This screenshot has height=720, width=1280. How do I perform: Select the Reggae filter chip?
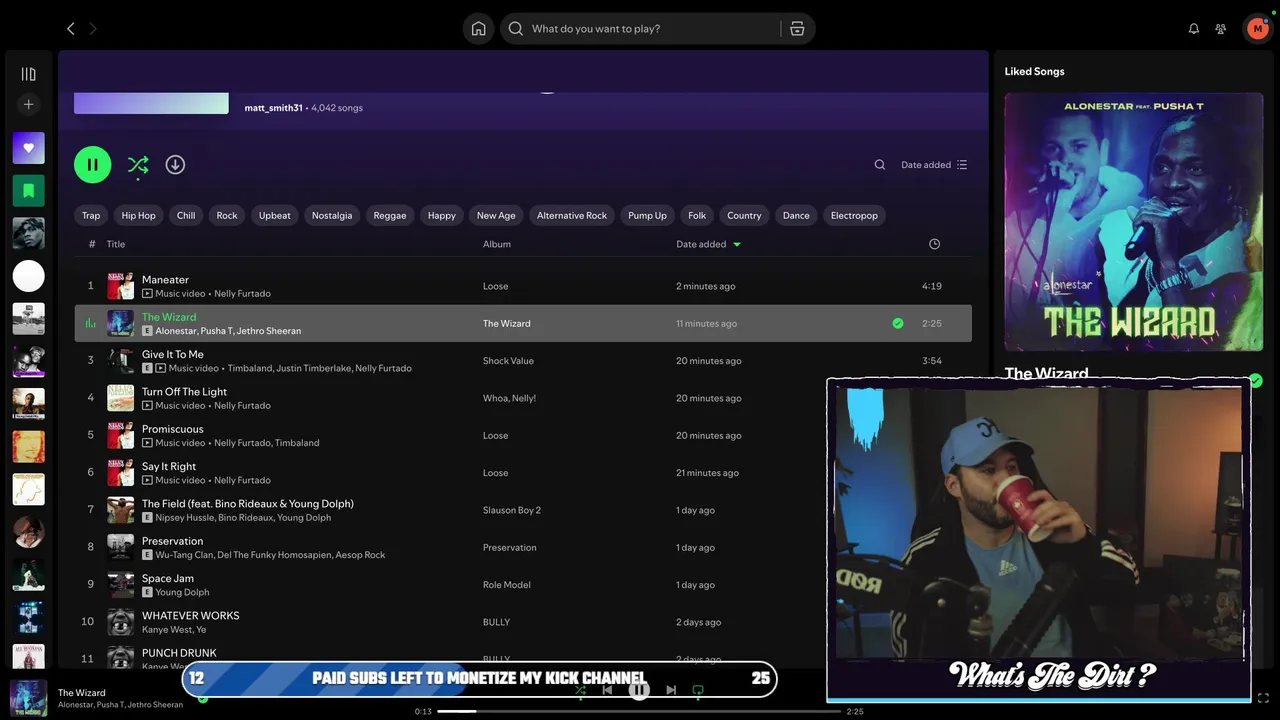click(x=390, y=215)
